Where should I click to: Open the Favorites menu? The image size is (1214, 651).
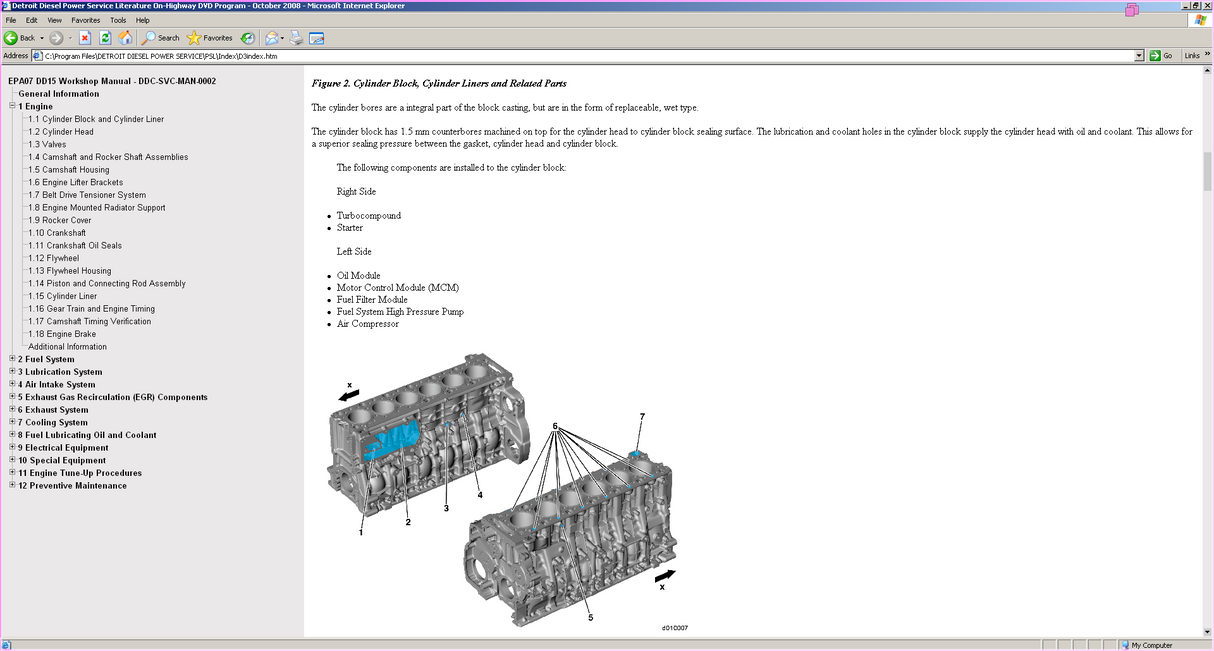[x=85, y=19]
